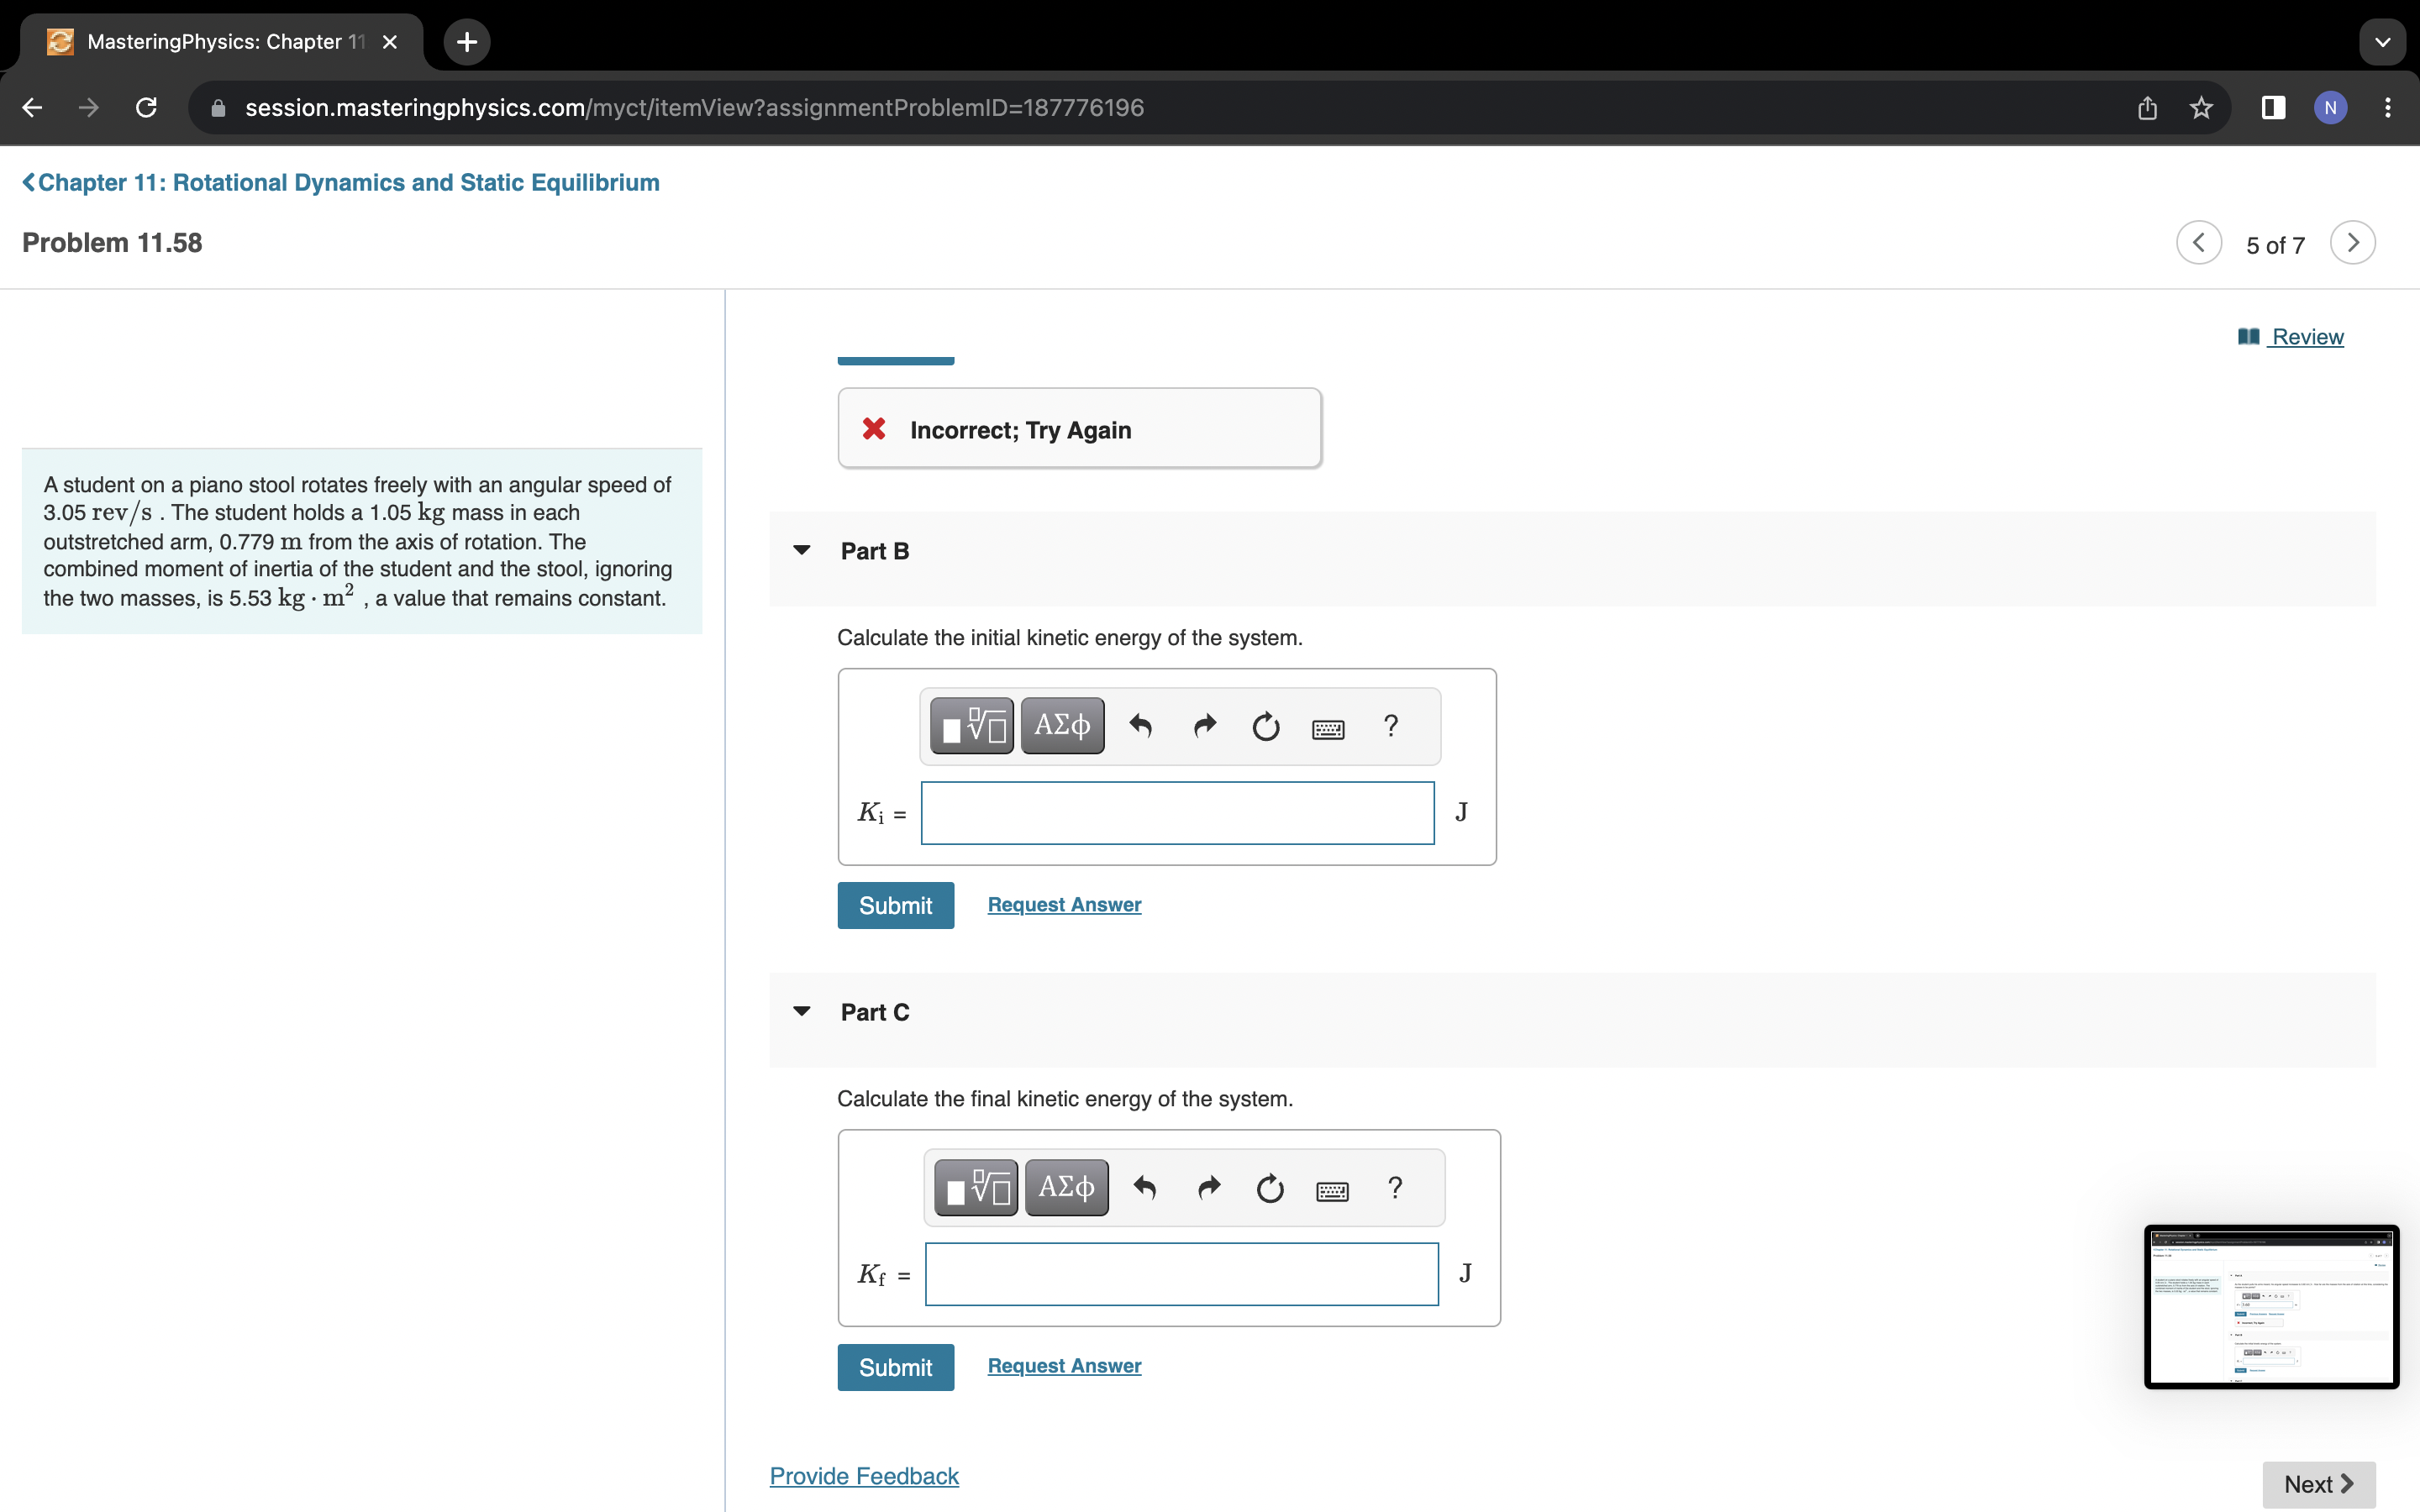Viewport: 2420px width, 1512px height.
Task: Collapse the Part C section
Action: pyautogui.click(x=801, y=1011)
